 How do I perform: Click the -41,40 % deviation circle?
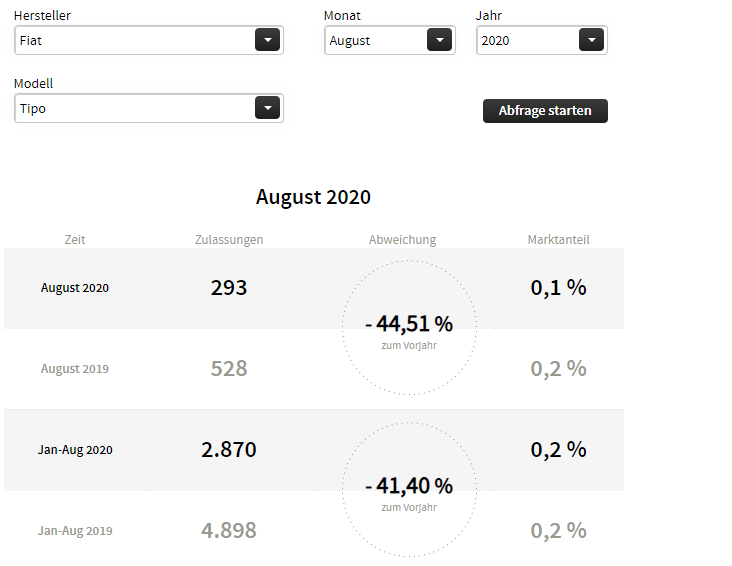pyautogui.click(x=409, y=490)
